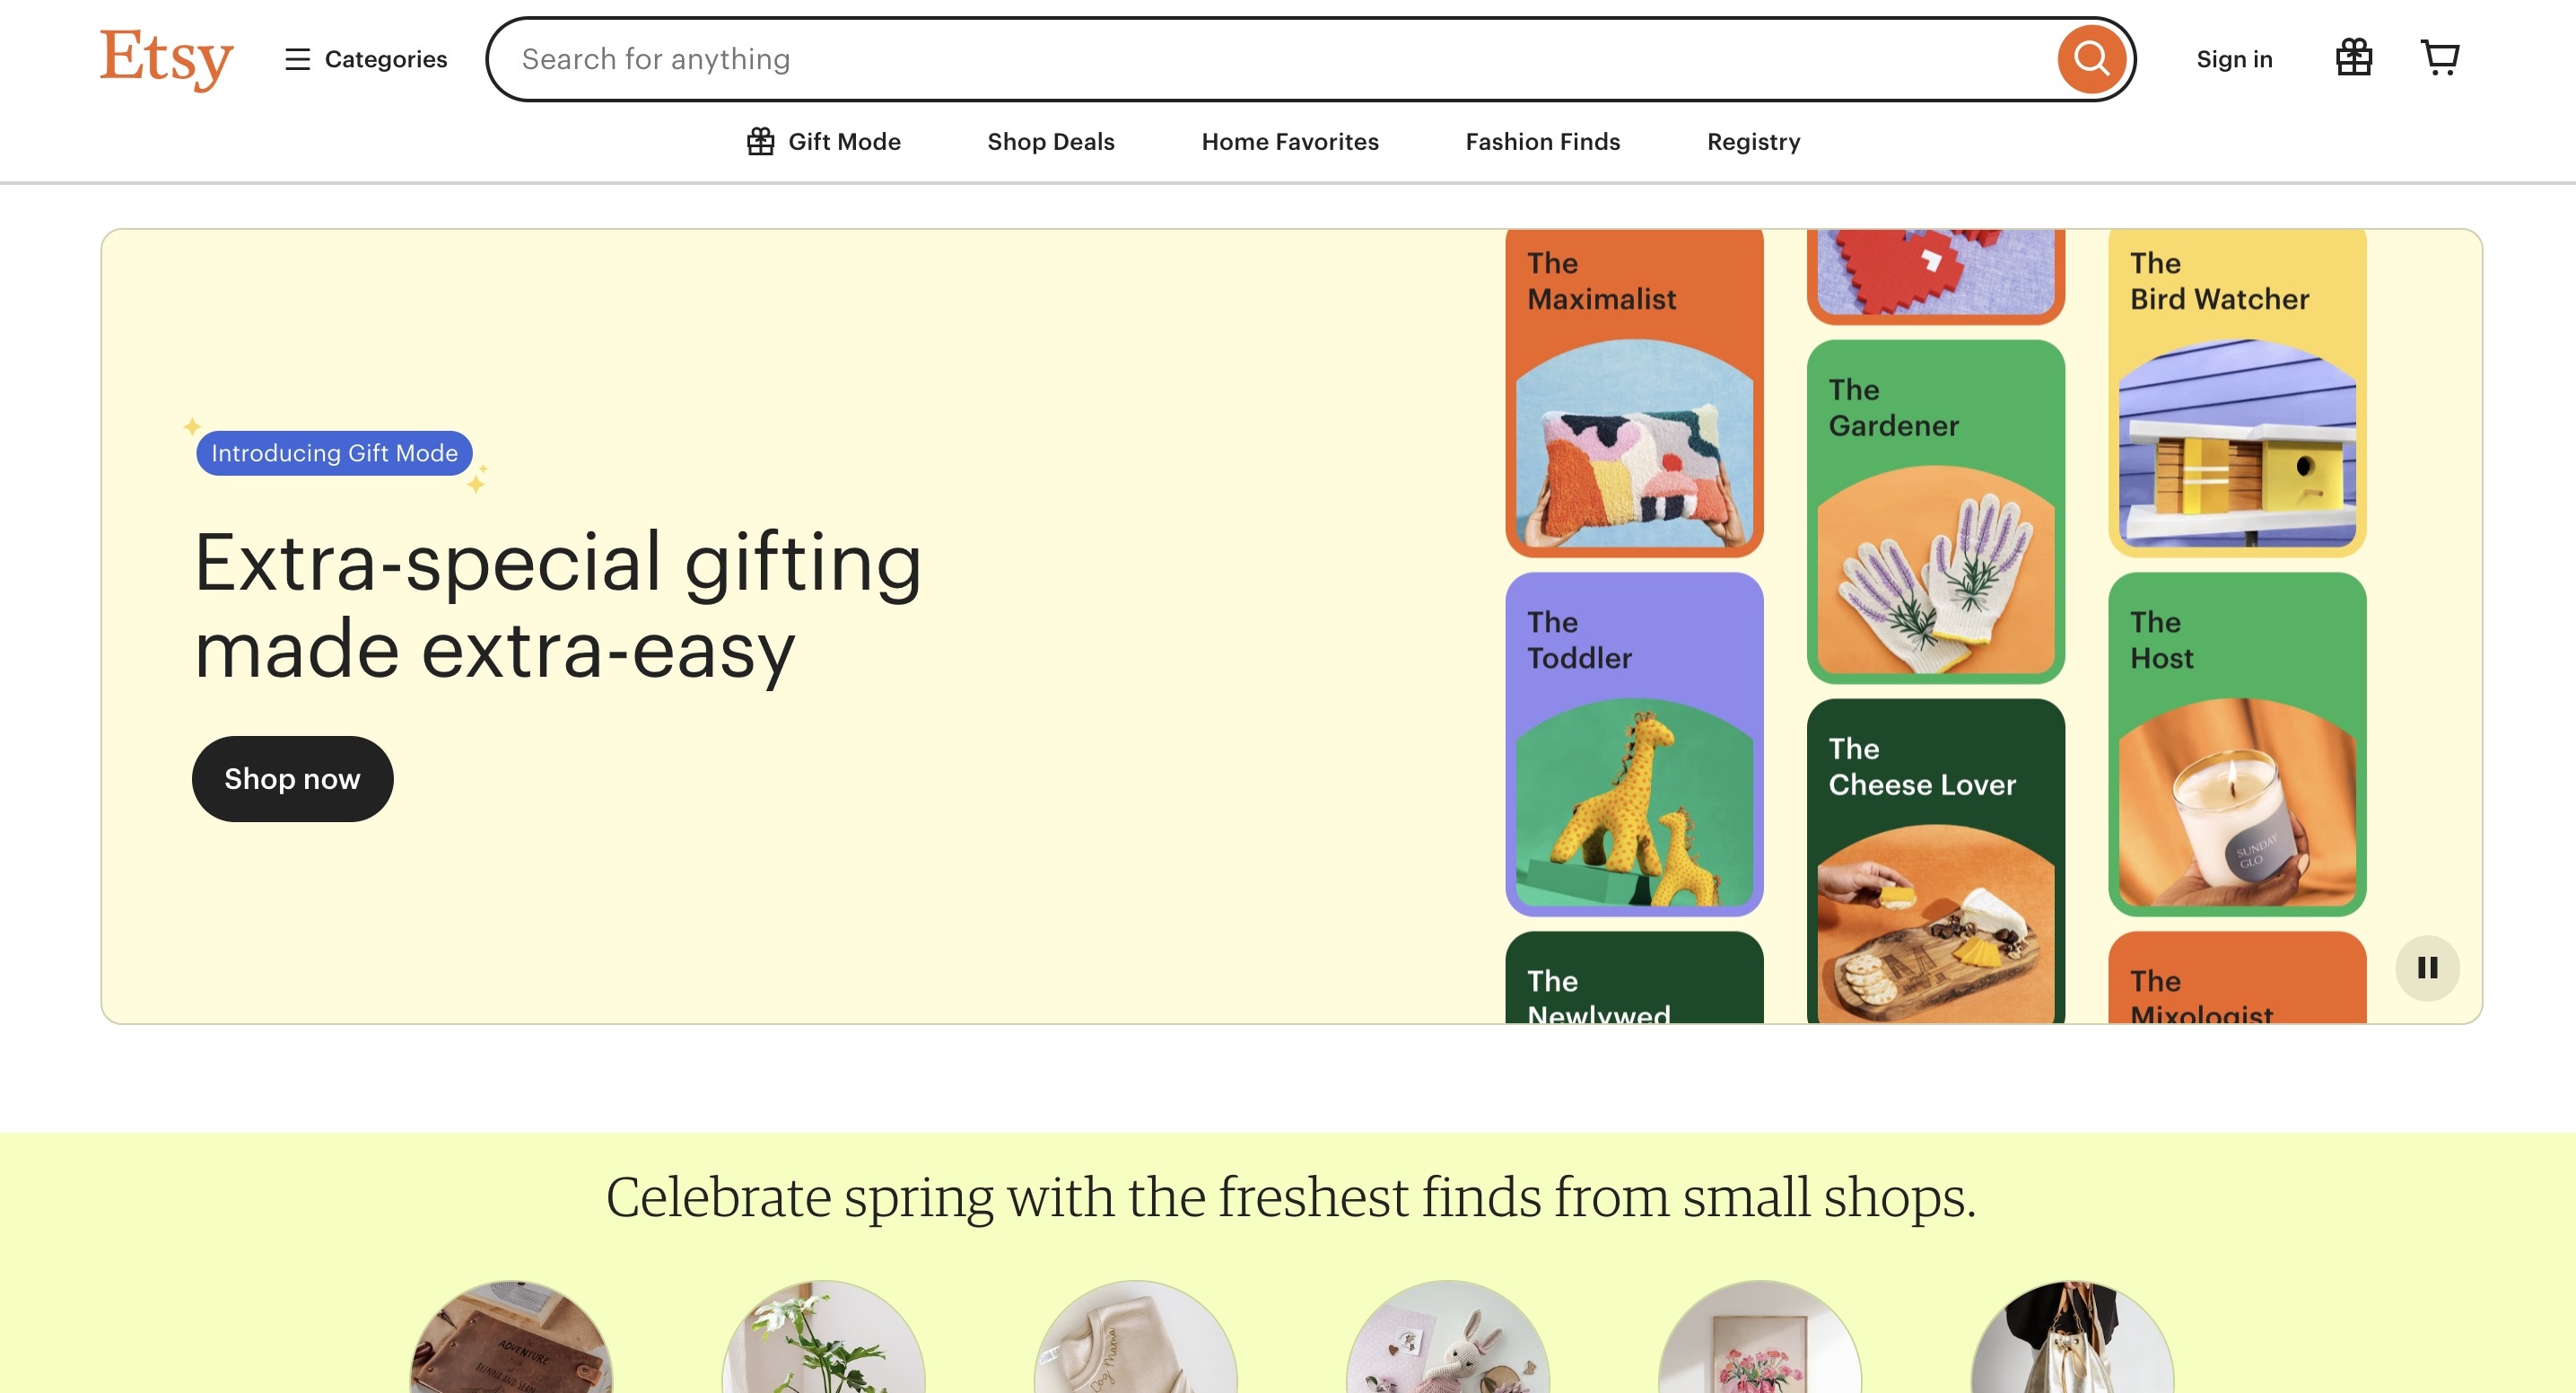Screen dimensions: 2576x1393
Task: Open The Bird Watcher card
Action: click(x=2236, y=392)
